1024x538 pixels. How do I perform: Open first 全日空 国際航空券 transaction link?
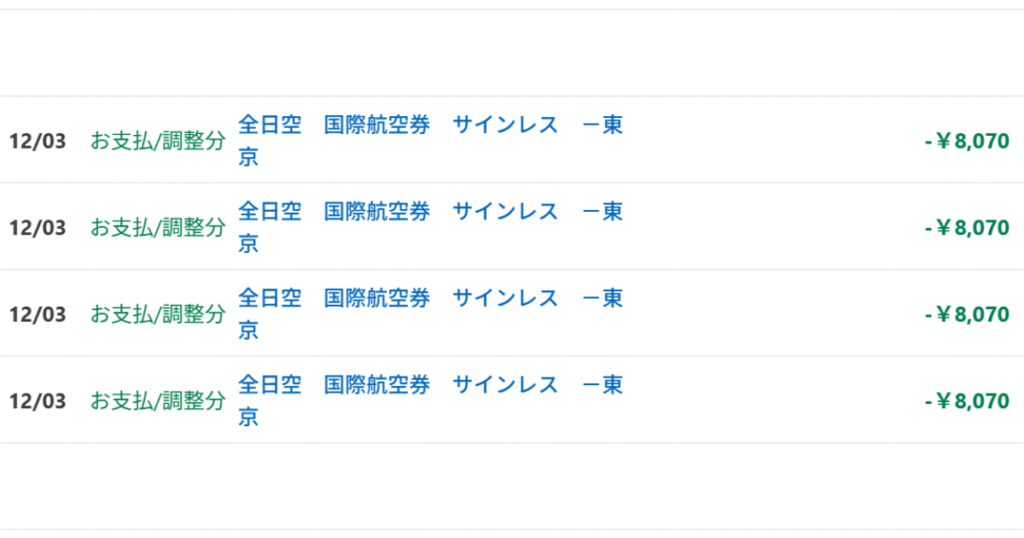pyautogui.click(x=430, y=126)
